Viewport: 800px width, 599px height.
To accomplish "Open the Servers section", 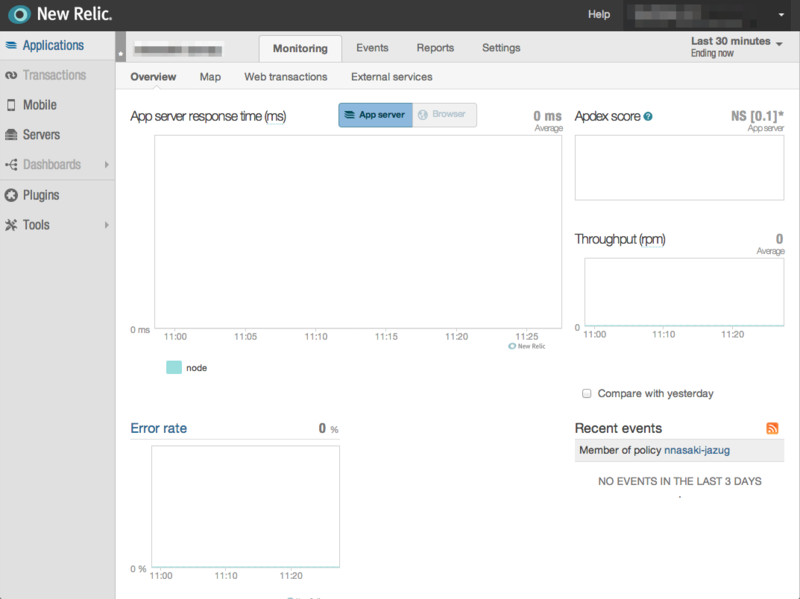I will [41, 135].
